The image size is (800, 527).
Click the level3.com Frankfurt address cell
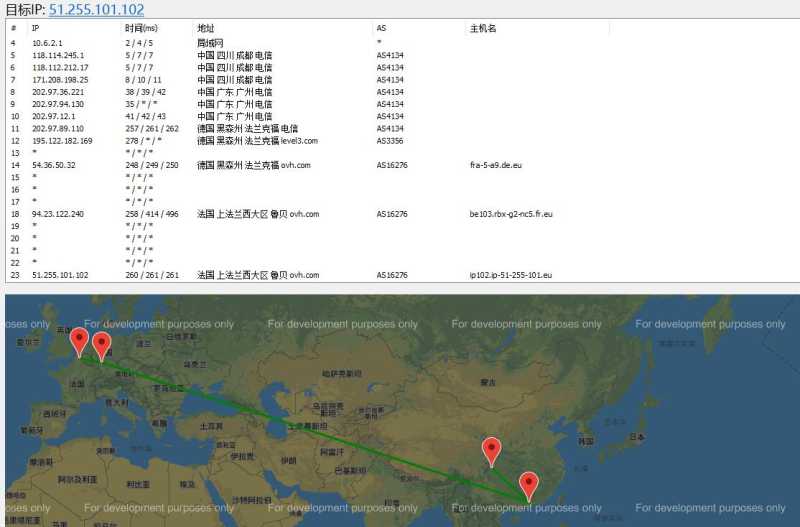click(257, 141)
